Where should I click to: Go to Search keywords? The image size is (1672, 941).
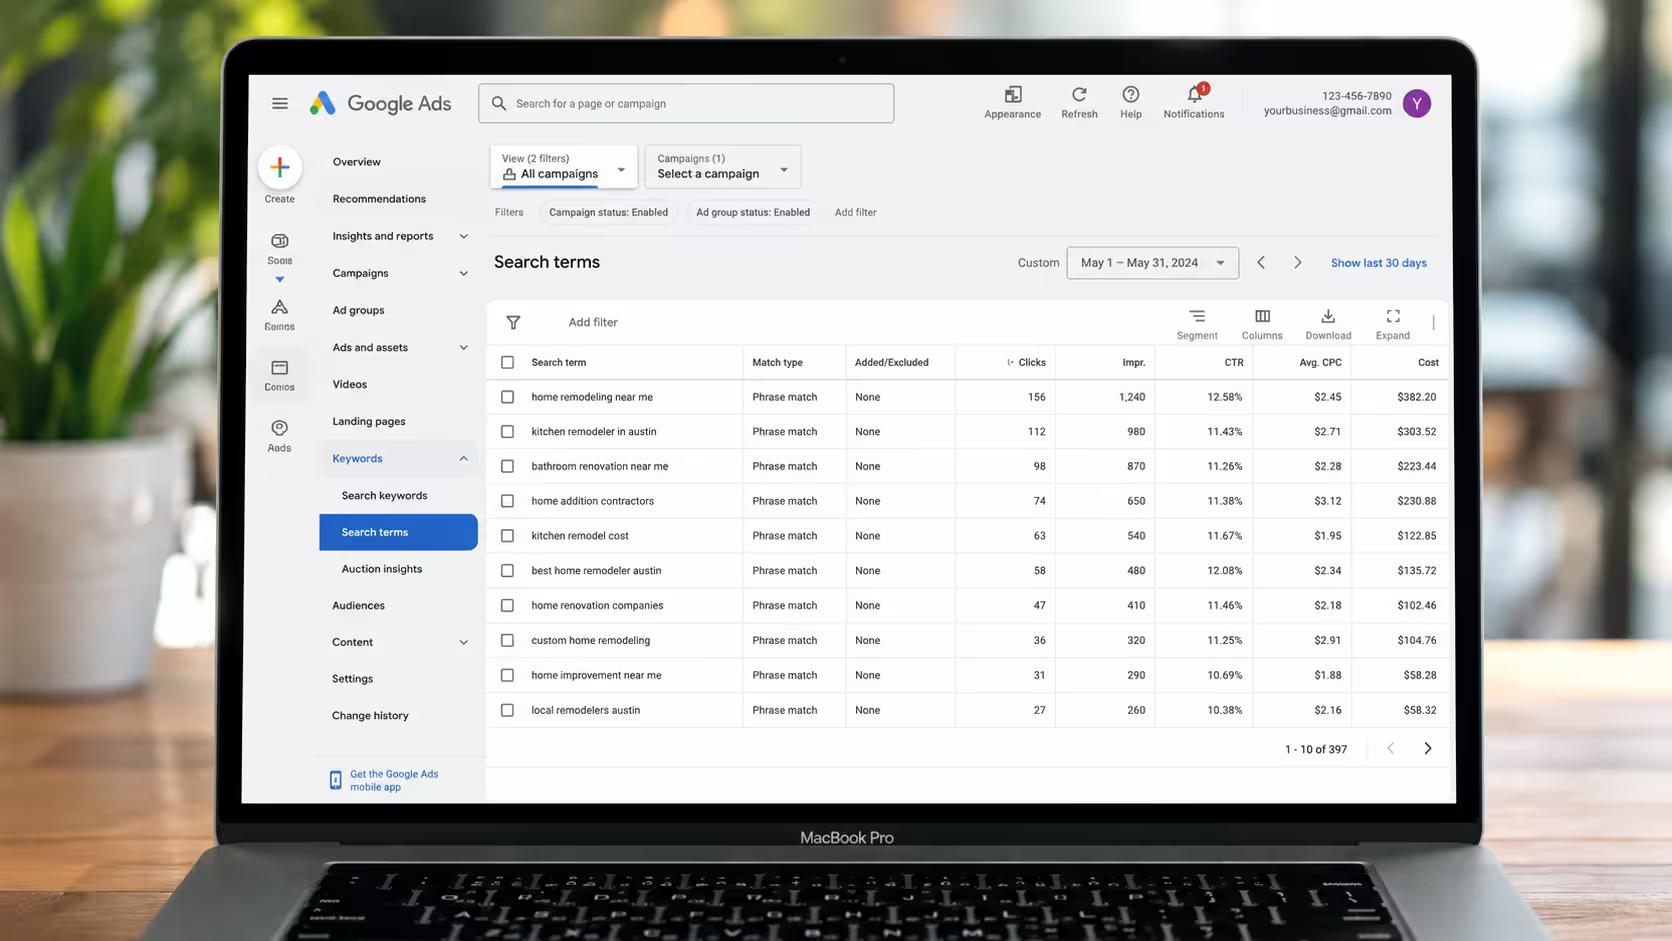(x=384, y=495)
